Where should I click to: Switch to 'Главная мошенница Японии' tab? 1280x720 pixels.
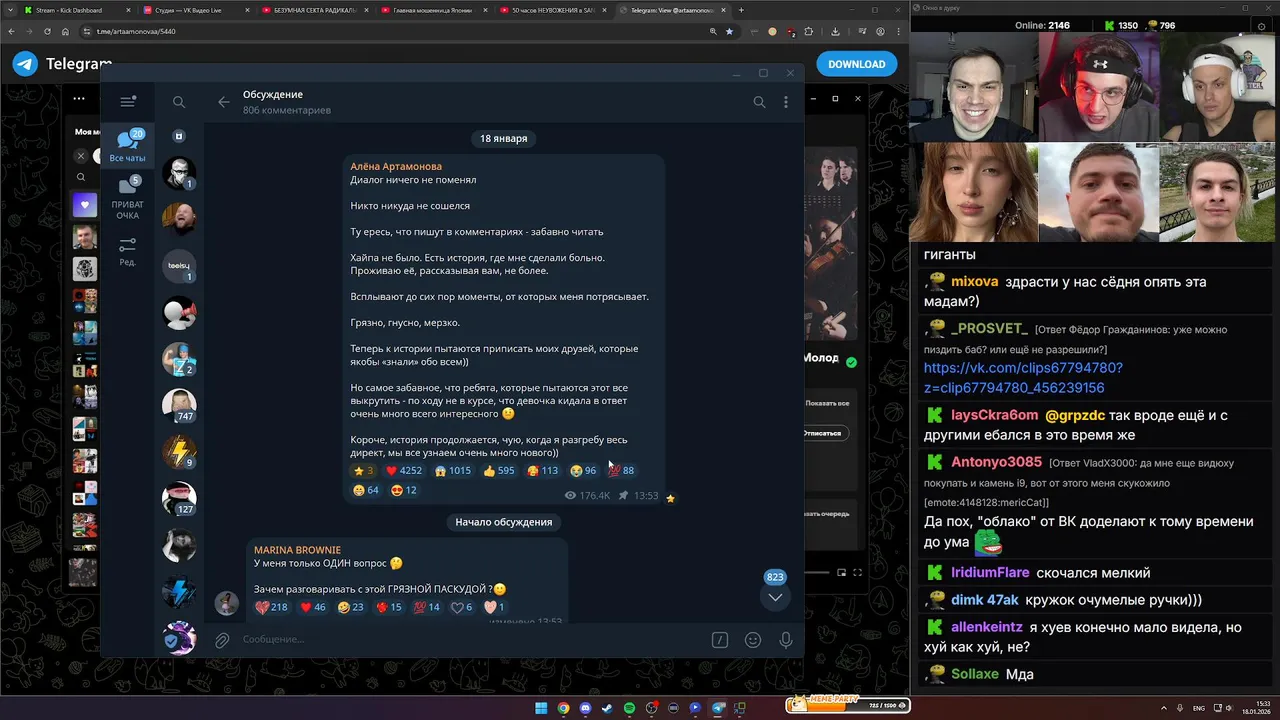click(433, 10)
